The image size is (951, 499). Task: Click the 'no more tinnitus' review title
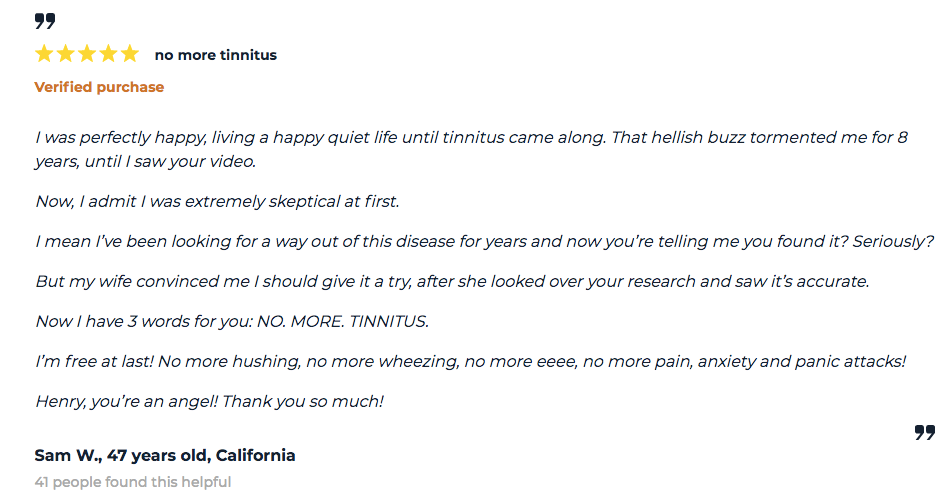click(216, 55)
